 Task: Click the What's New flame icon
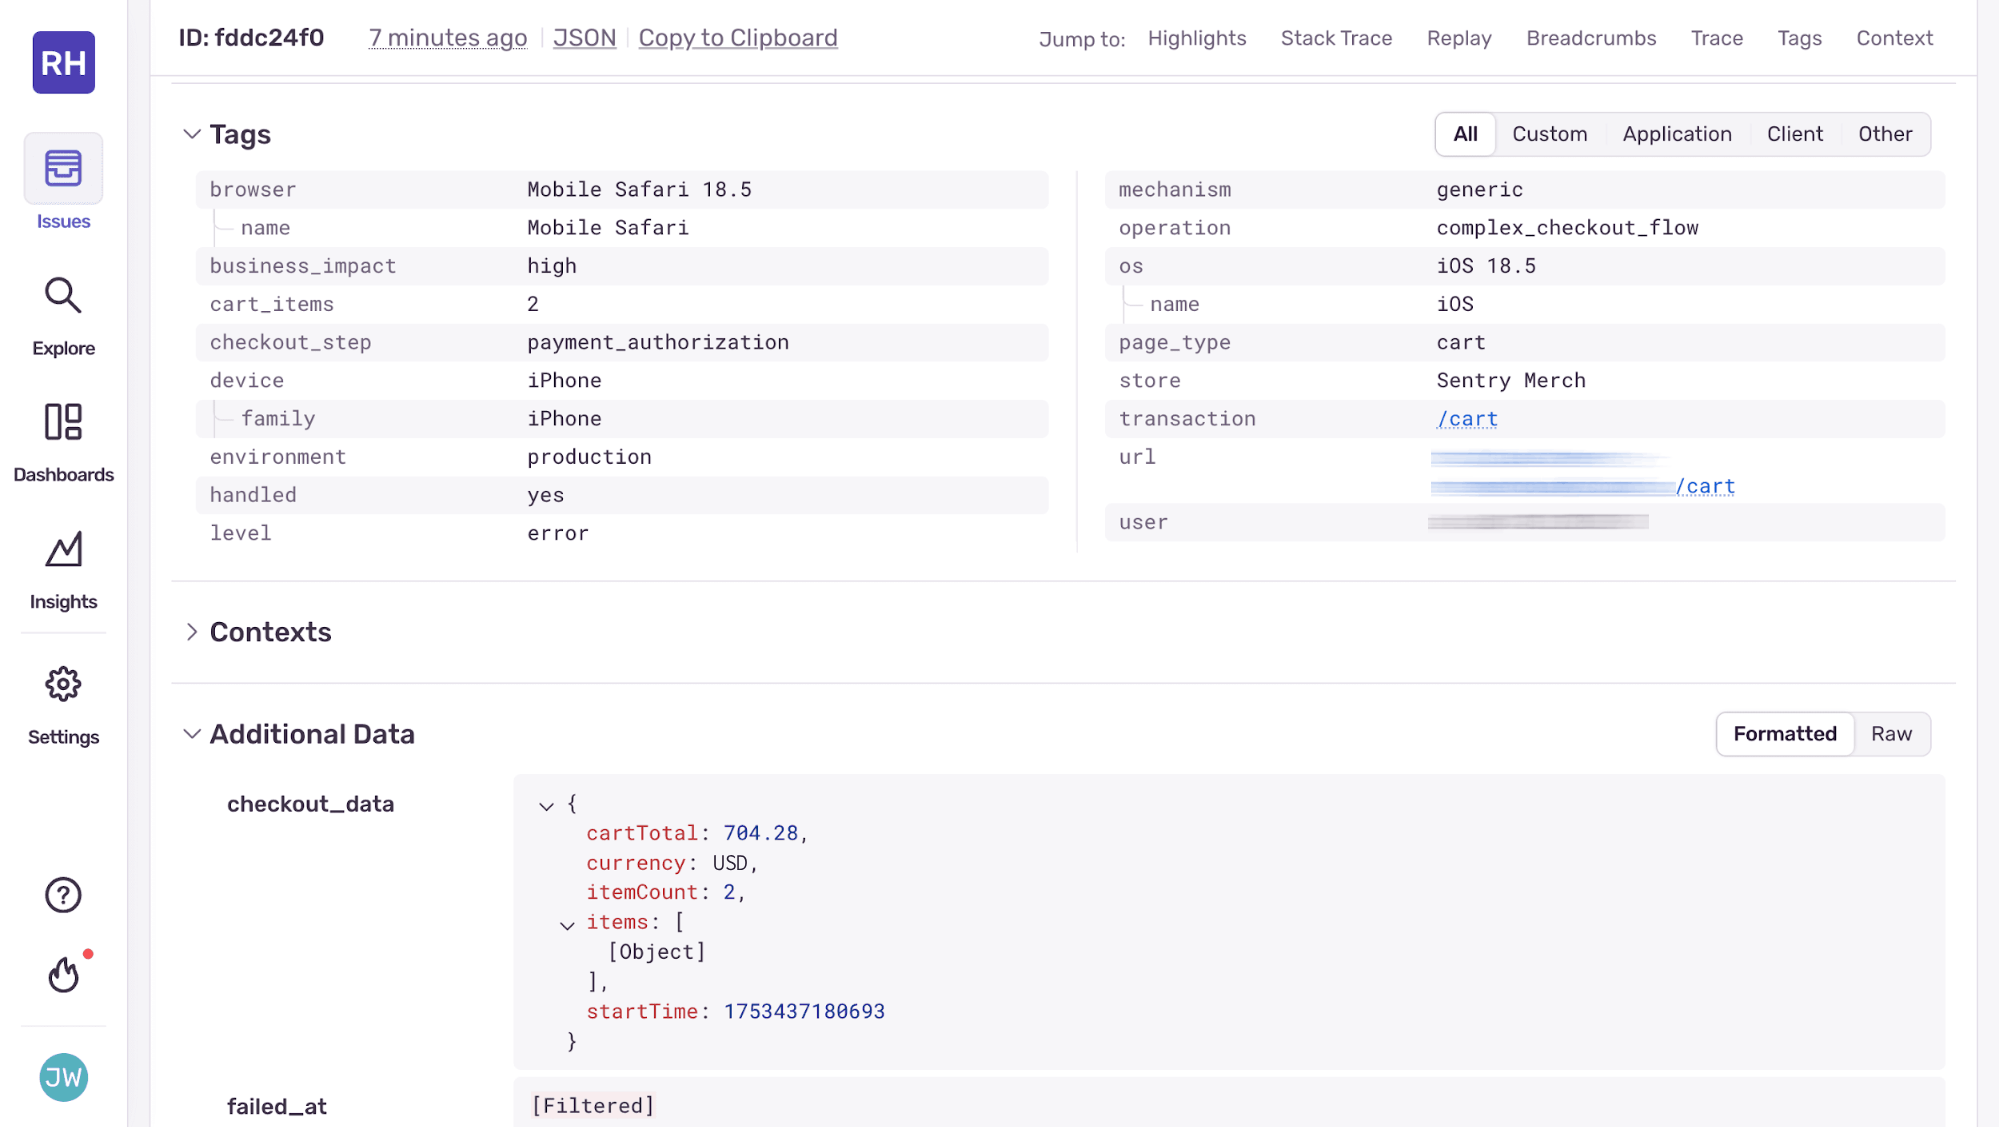pos(63,974)
